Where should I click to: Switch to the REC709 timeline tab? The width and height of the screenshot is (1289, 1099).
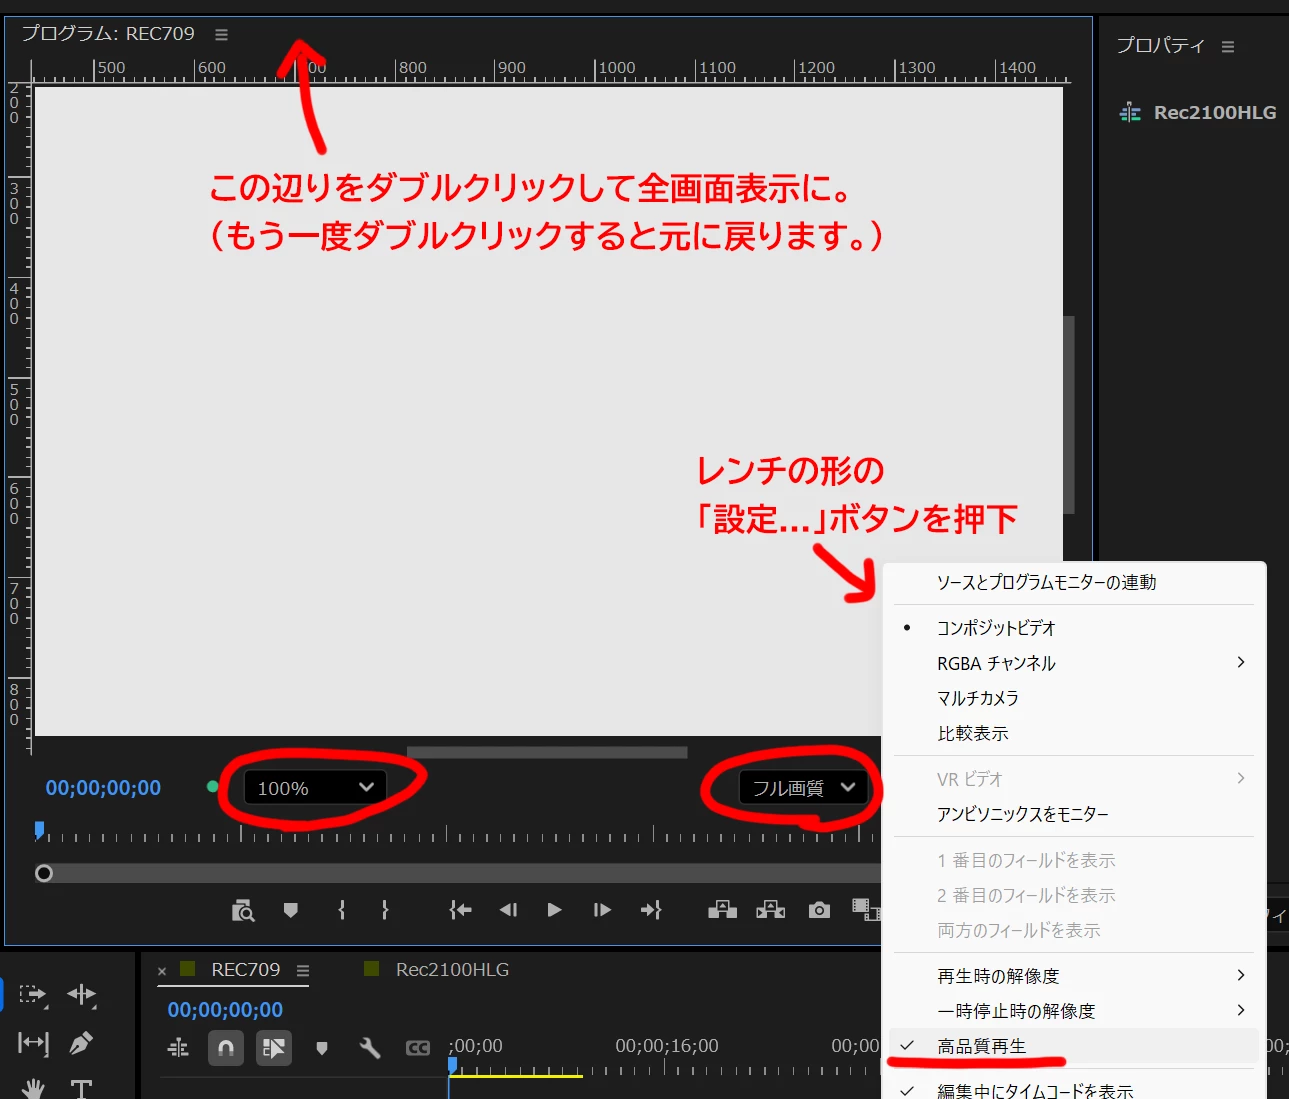point(245,970)
